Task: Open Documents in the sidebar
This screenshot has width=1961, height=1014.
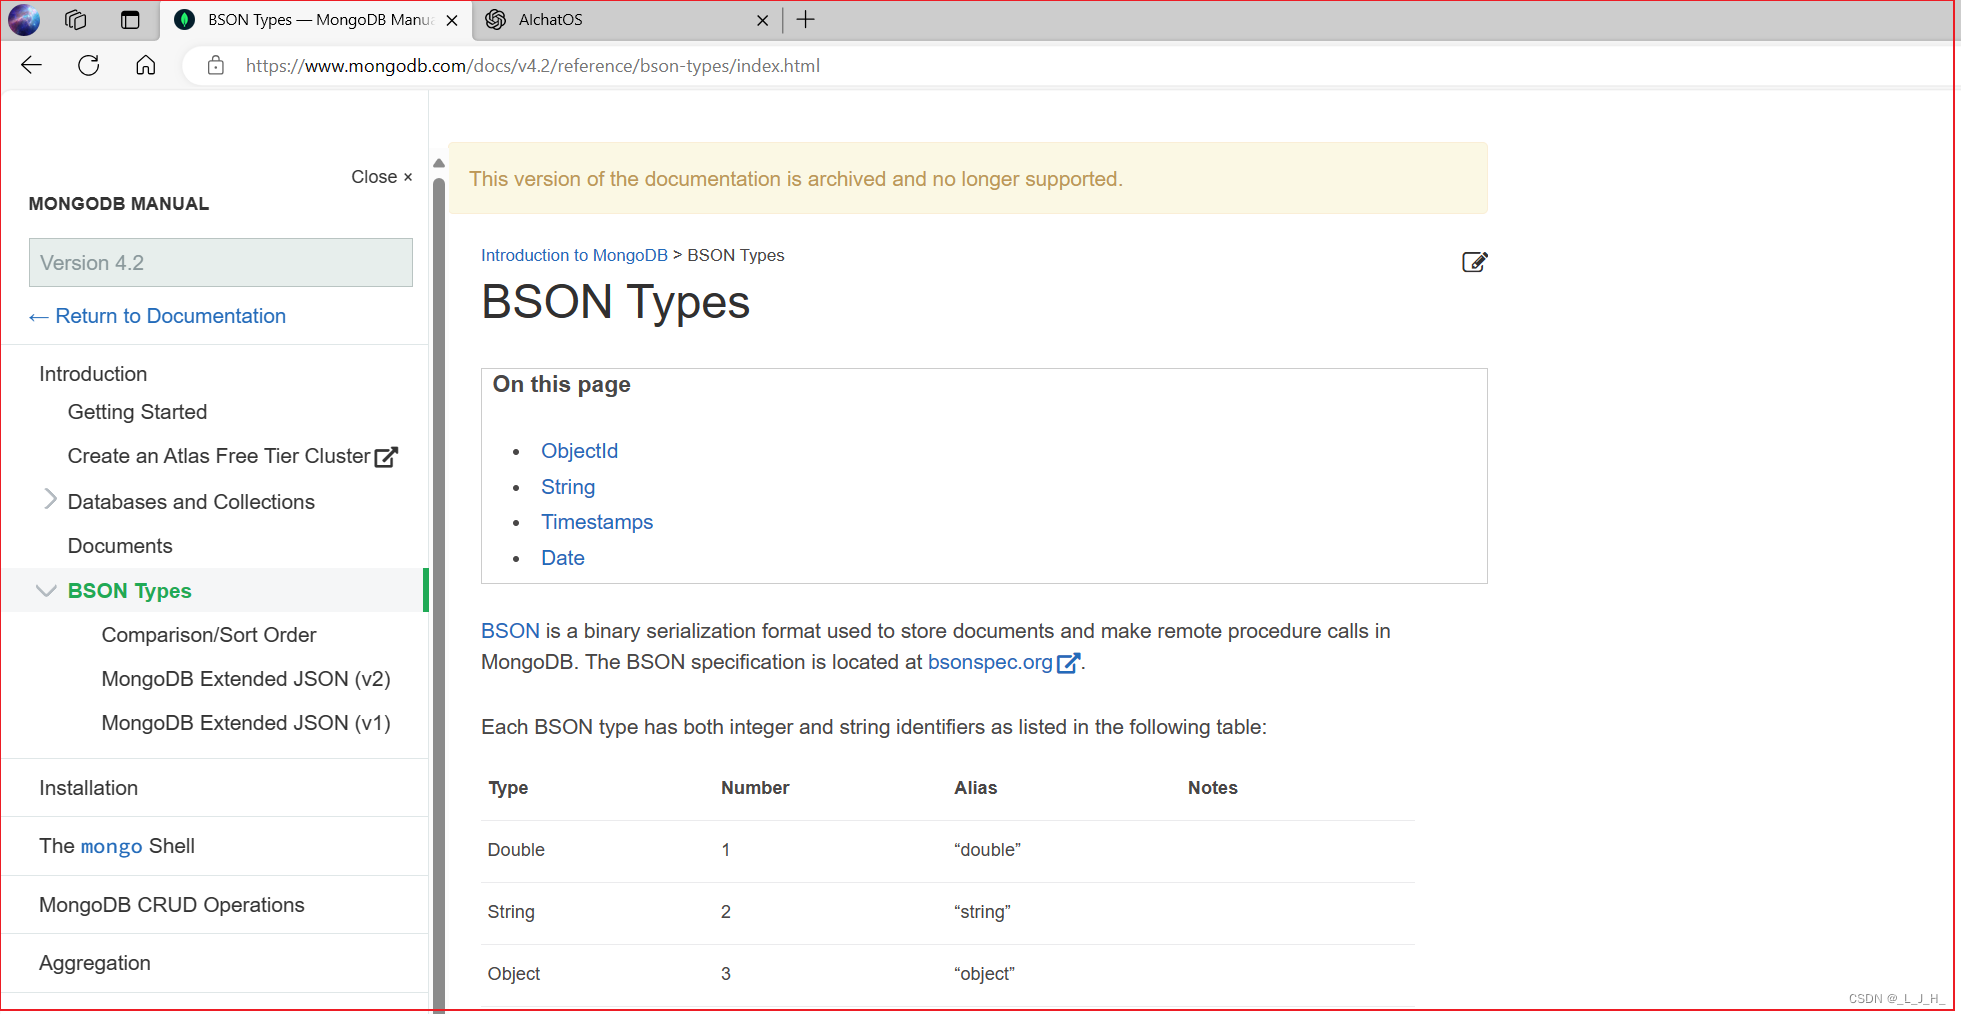Action: point(120,546)
